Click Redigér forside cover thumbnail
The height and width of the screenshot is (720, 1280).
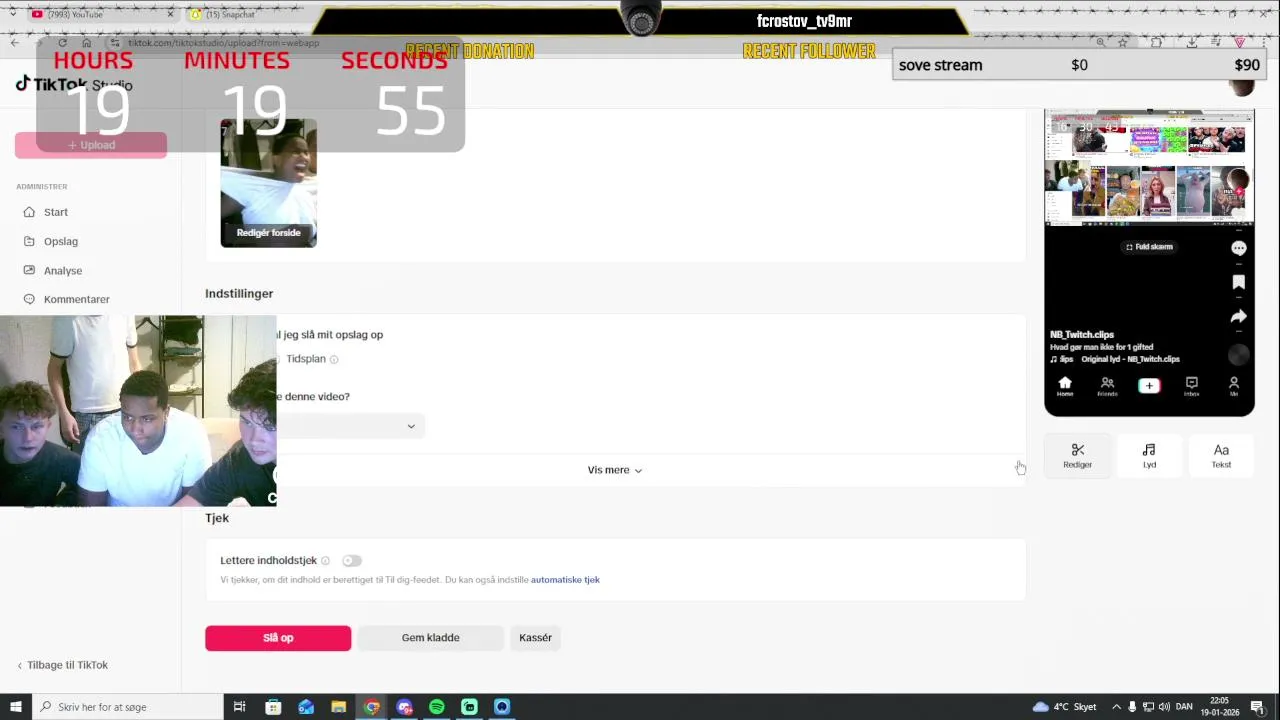pyautogui.click(x=268, y=183)
